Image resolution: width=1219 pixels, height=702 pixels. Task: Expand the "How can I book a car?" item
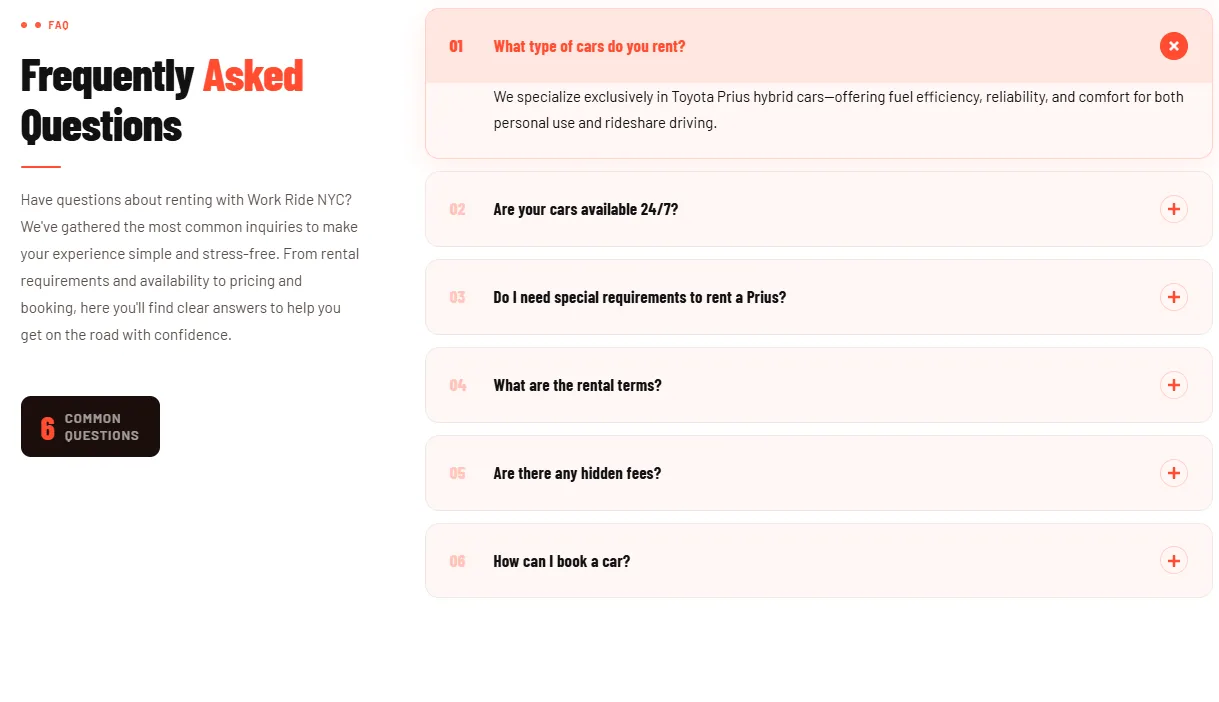click(818, 561)
